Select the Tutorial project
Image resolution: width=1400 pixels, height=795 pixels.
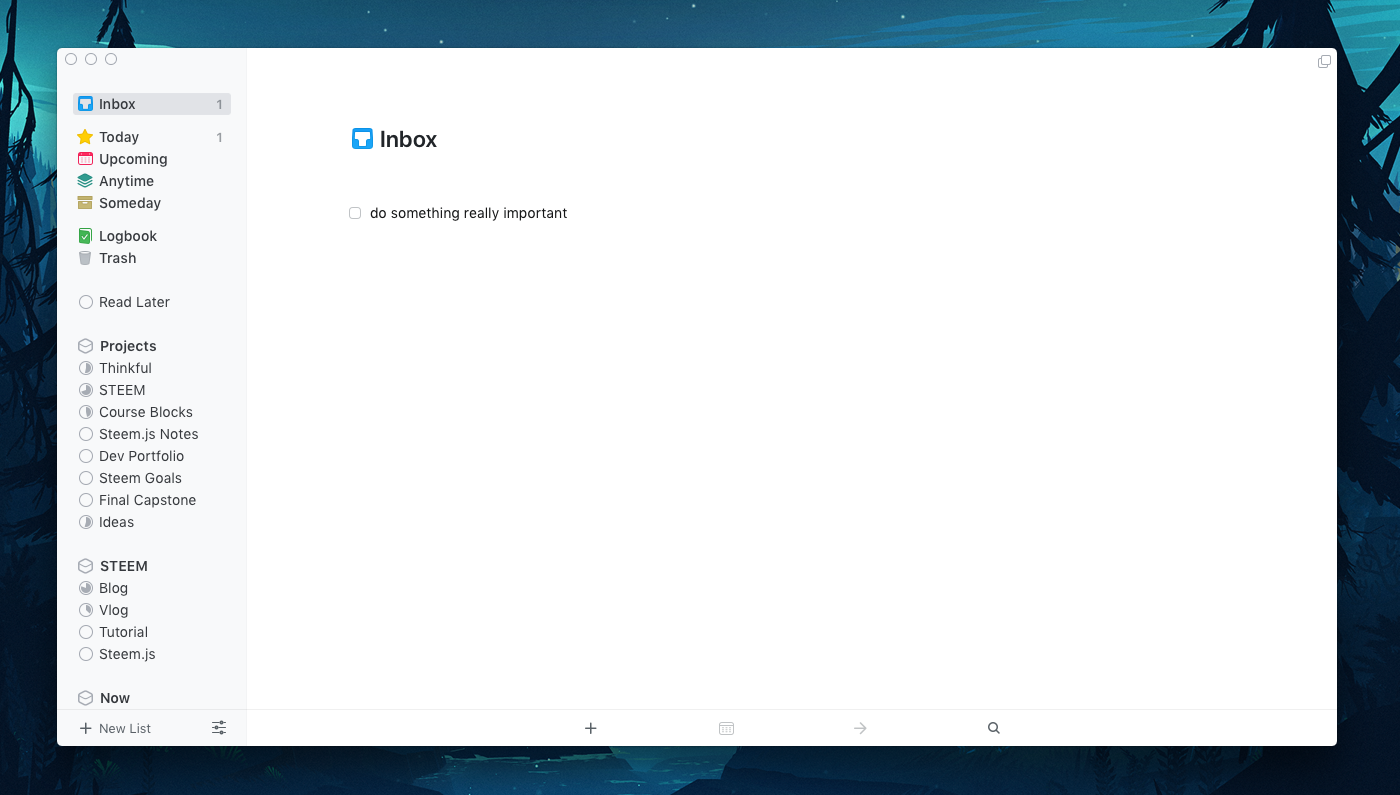152,632
